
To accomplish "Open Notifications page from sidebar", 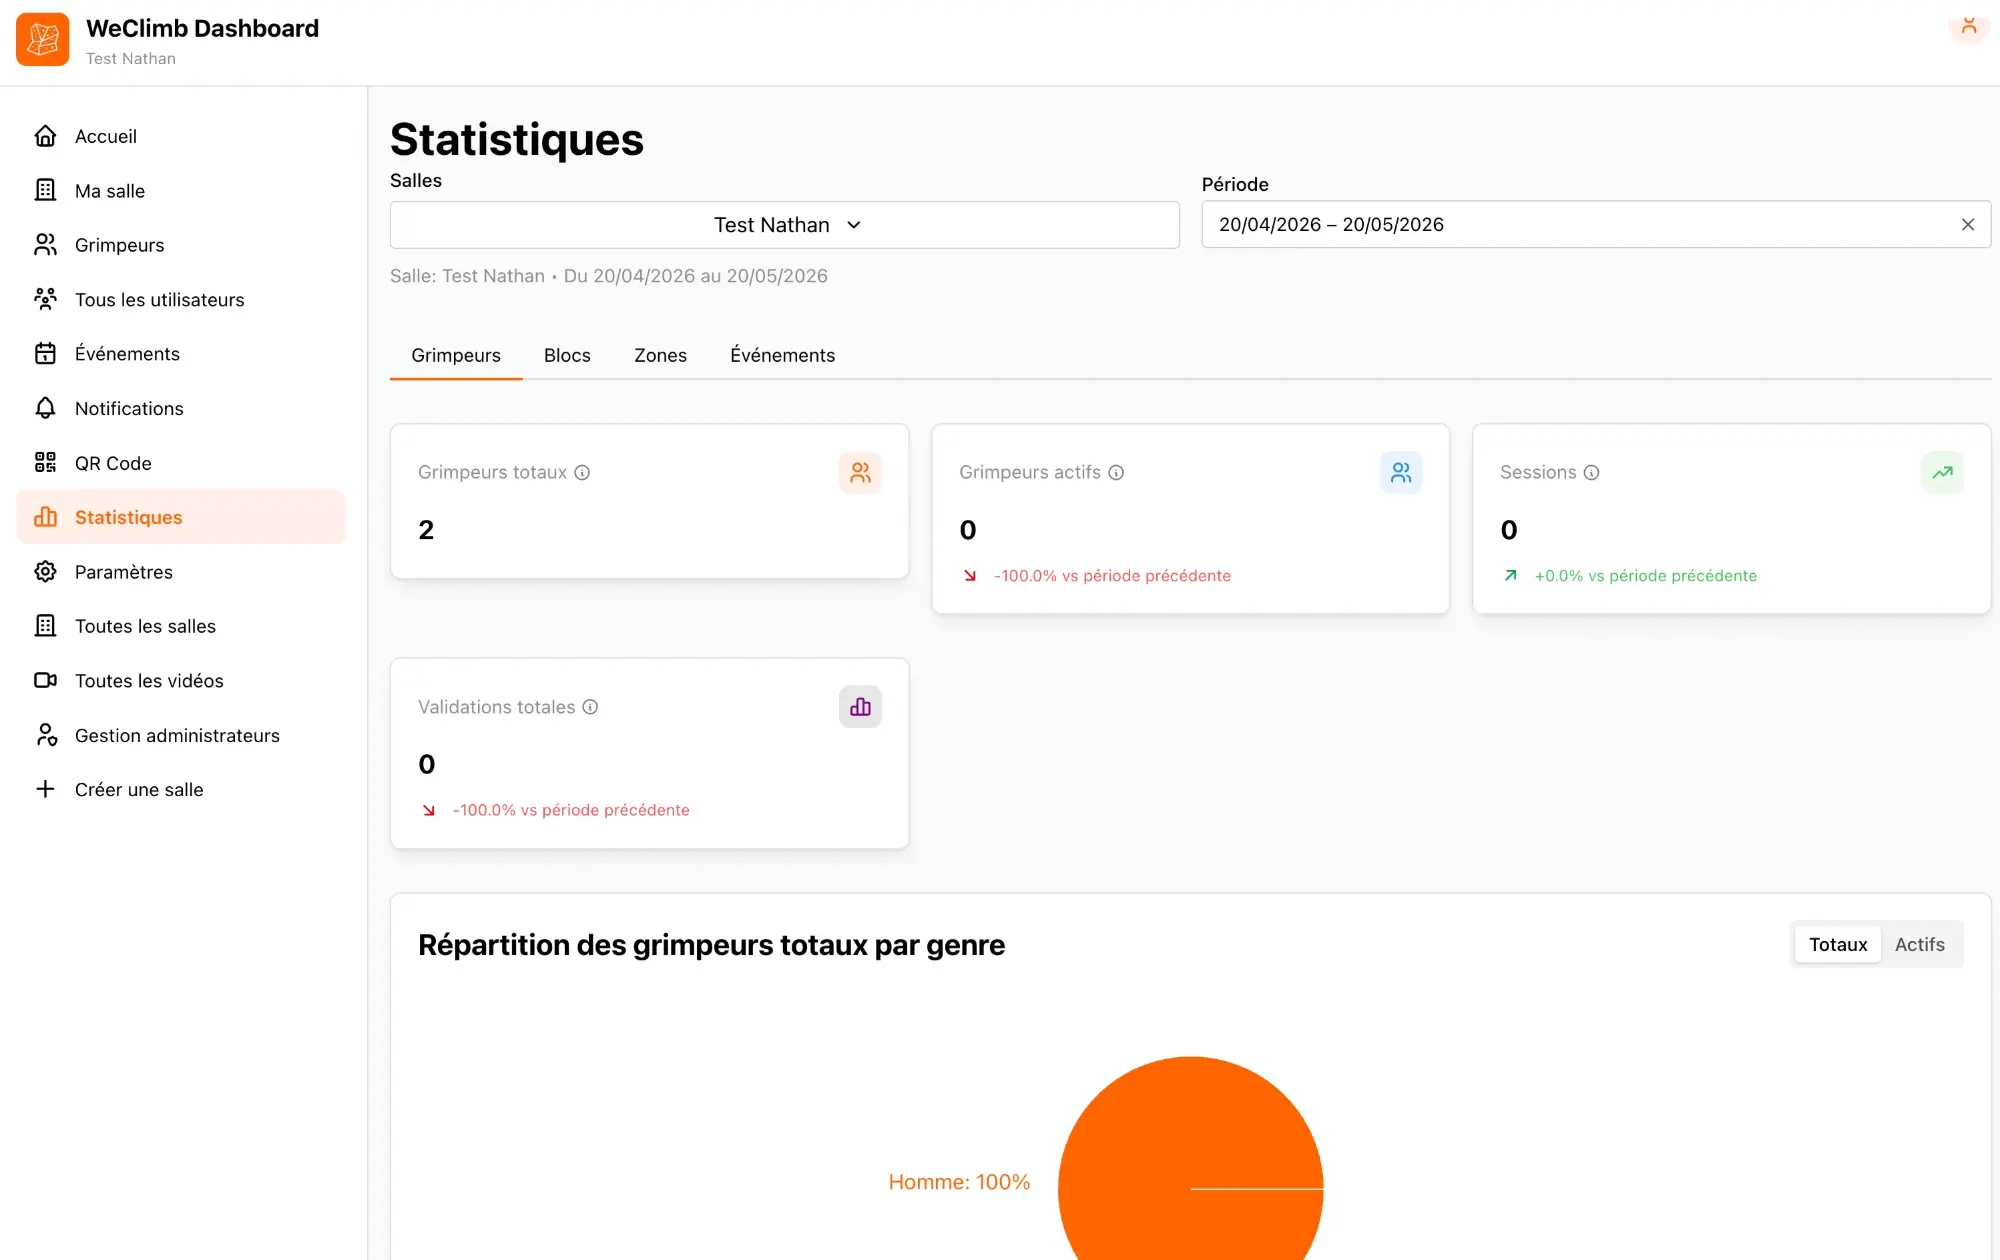I will coord(180,408).
